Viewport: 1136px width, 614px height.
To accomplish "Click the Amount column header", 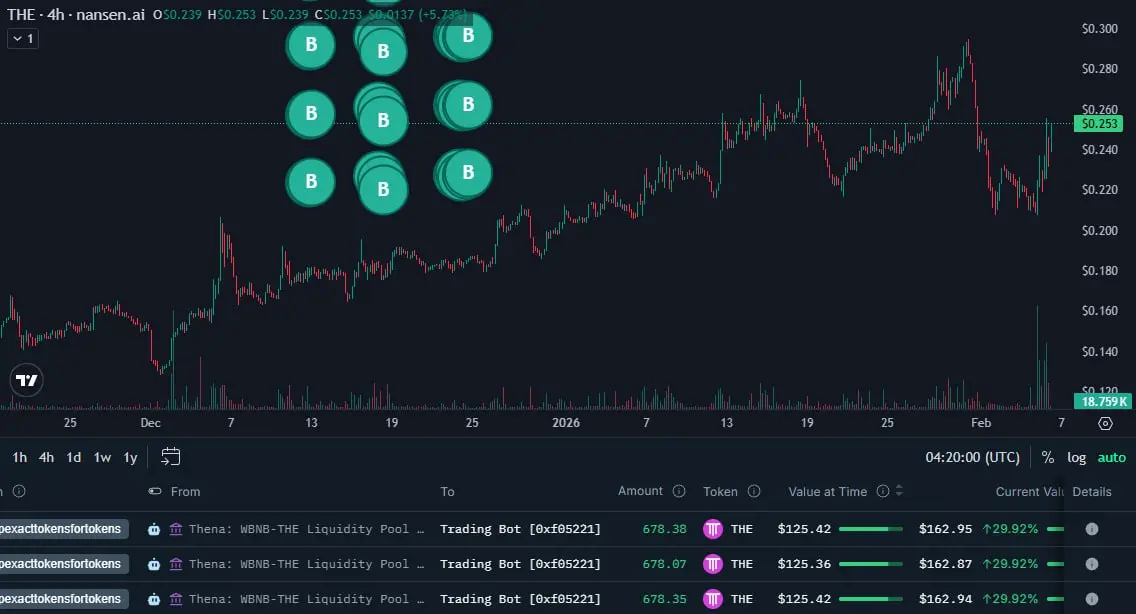I will [x=640, y=491].
